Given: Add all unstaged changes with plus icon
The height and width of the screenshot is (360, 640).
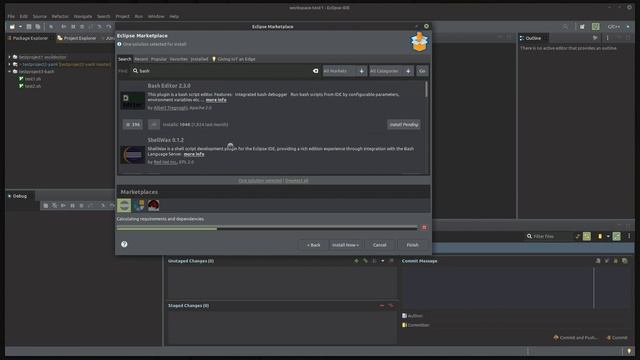Looking at the screenshot, I should [356, 261].
